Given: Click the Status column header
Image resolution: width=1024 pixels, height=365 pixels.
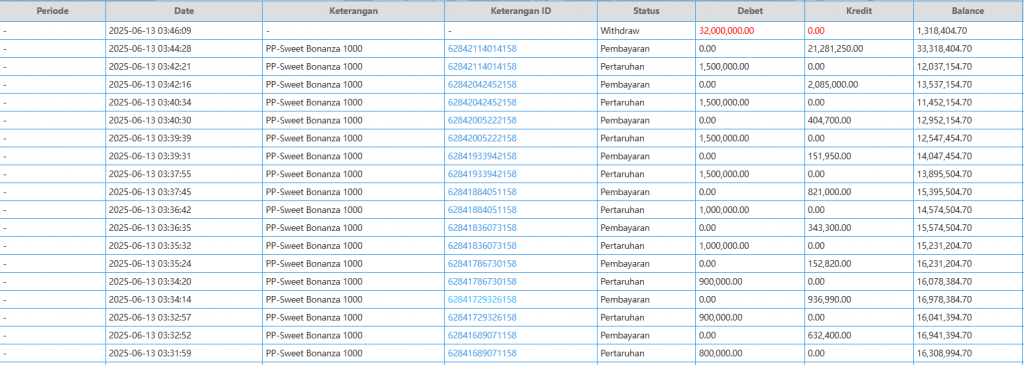Looking at the screenshot, I should click(647, 11).
